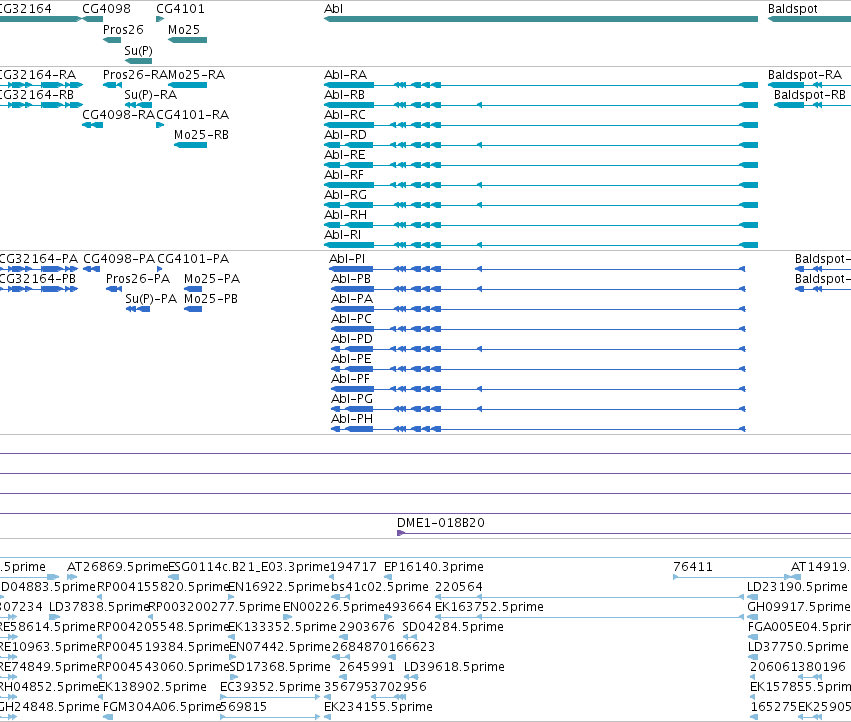The image size is (851, 722).
Task: Select the LD39618.5prime feature label
Action: pyautogui.click(x=454, y=667)
